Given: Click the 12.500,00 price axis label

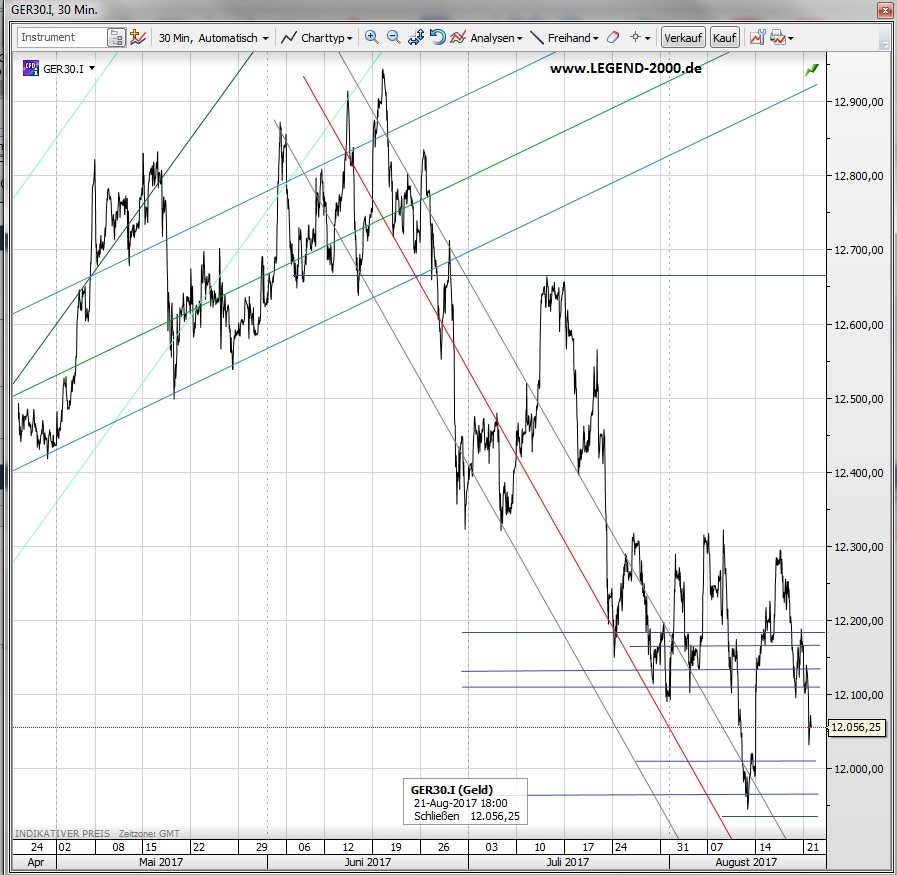Looking at the screenshot, I should click(x=858, y=399).
